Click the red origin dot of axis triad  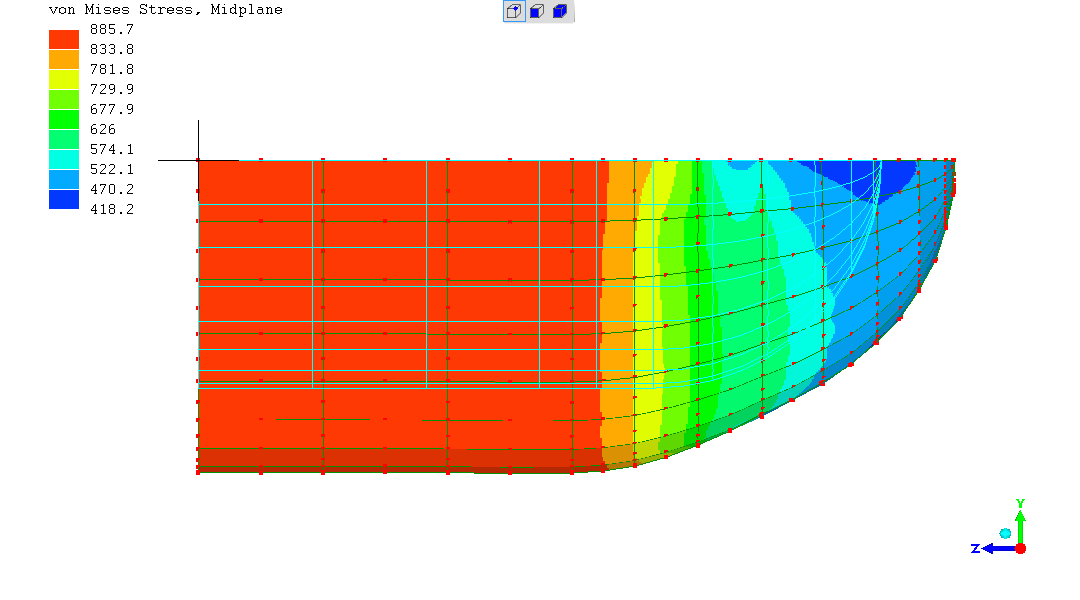pyautogui.click(x=1020, y=548)
